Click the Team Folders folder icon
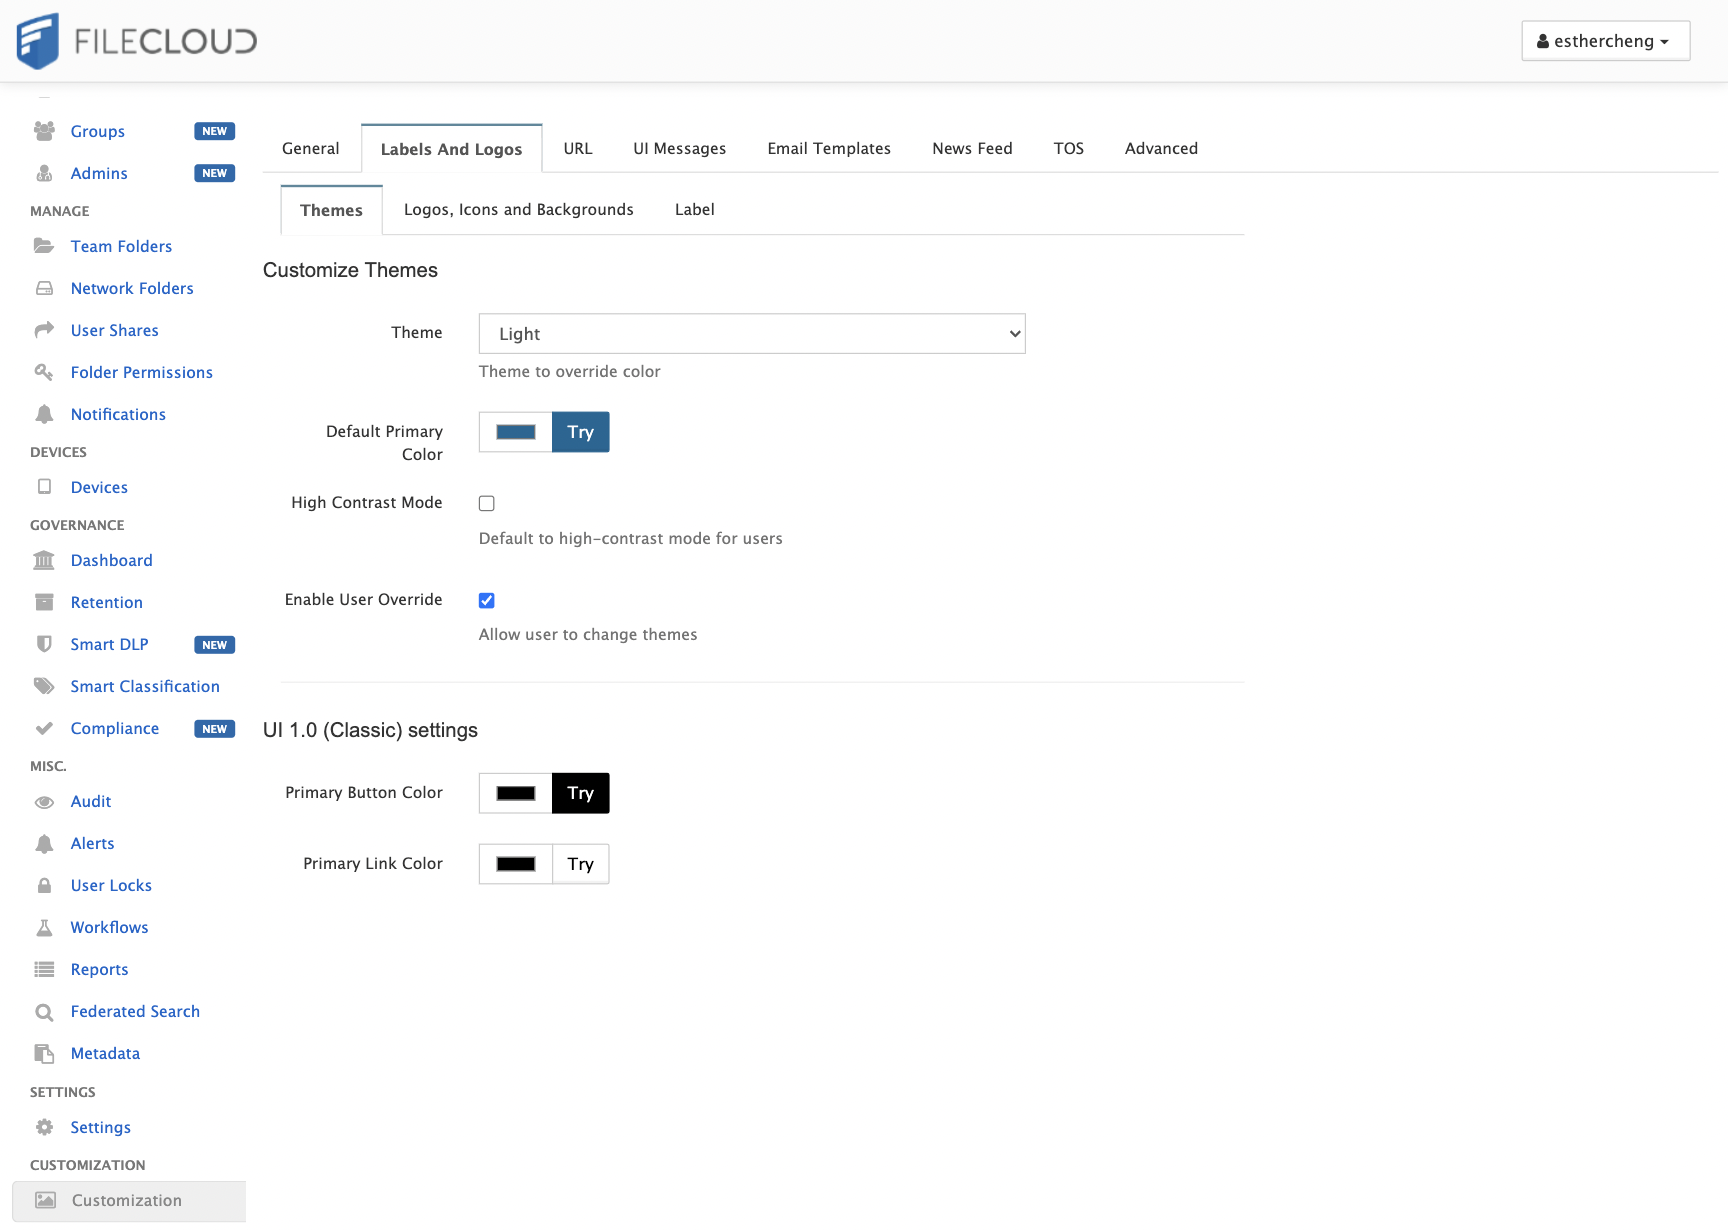1728x1230 pixels. click(44, 246)
